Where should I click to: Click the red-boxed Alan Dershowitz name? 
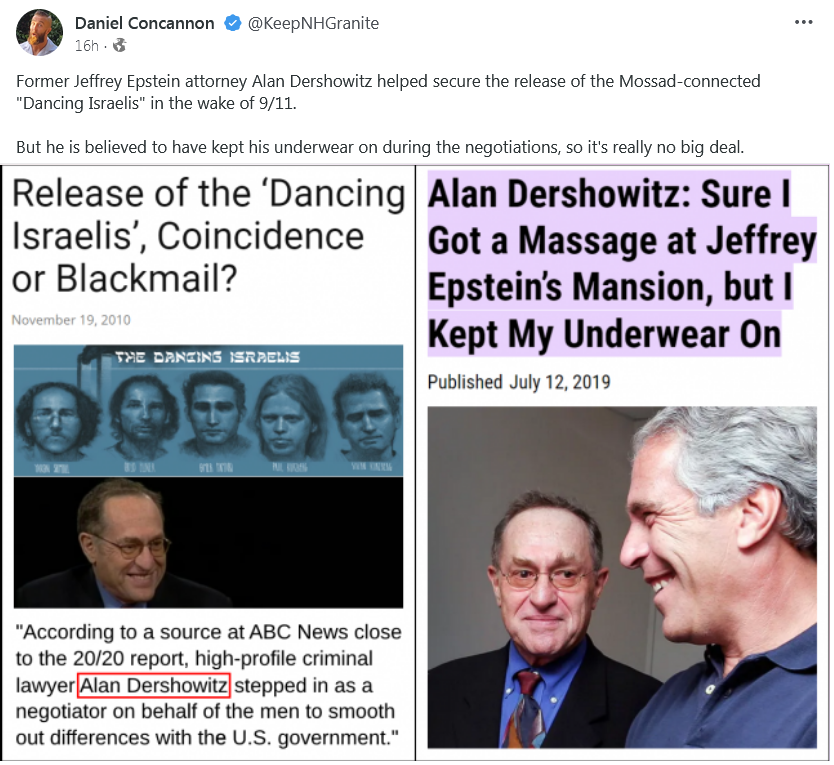pos(154,685)
